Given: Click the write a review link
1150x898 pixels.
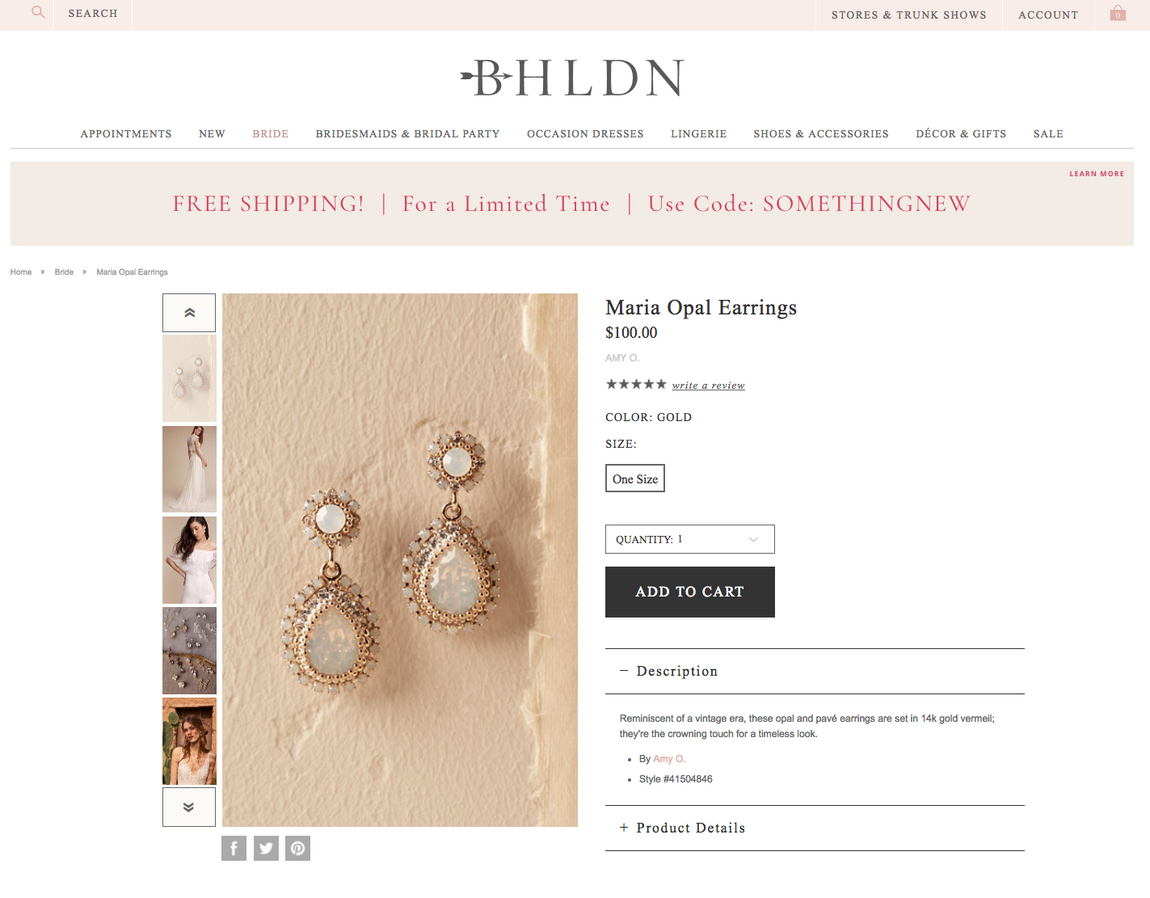Looking at the screenshot, I should click(708, 385).
